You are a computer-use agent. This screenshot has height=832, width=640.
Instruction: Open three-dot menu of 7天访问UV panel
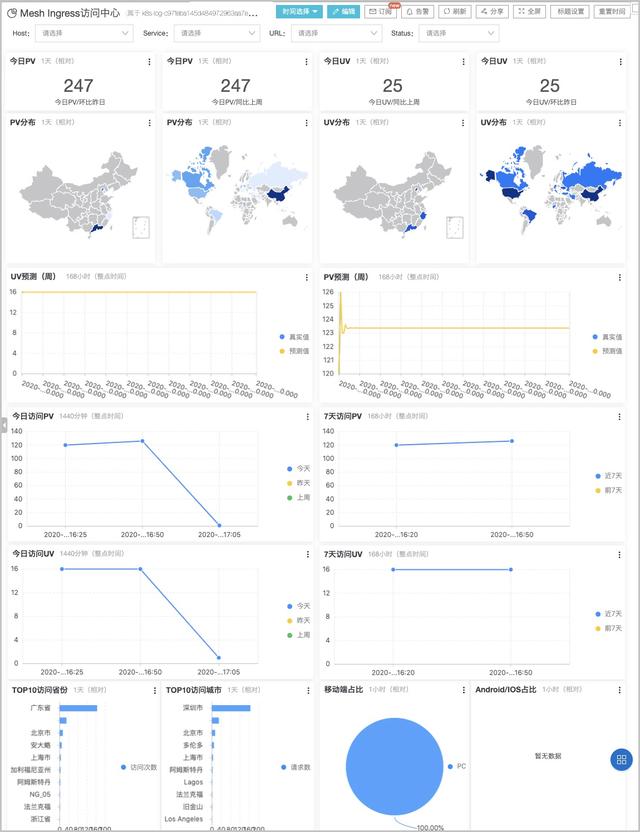619,554
